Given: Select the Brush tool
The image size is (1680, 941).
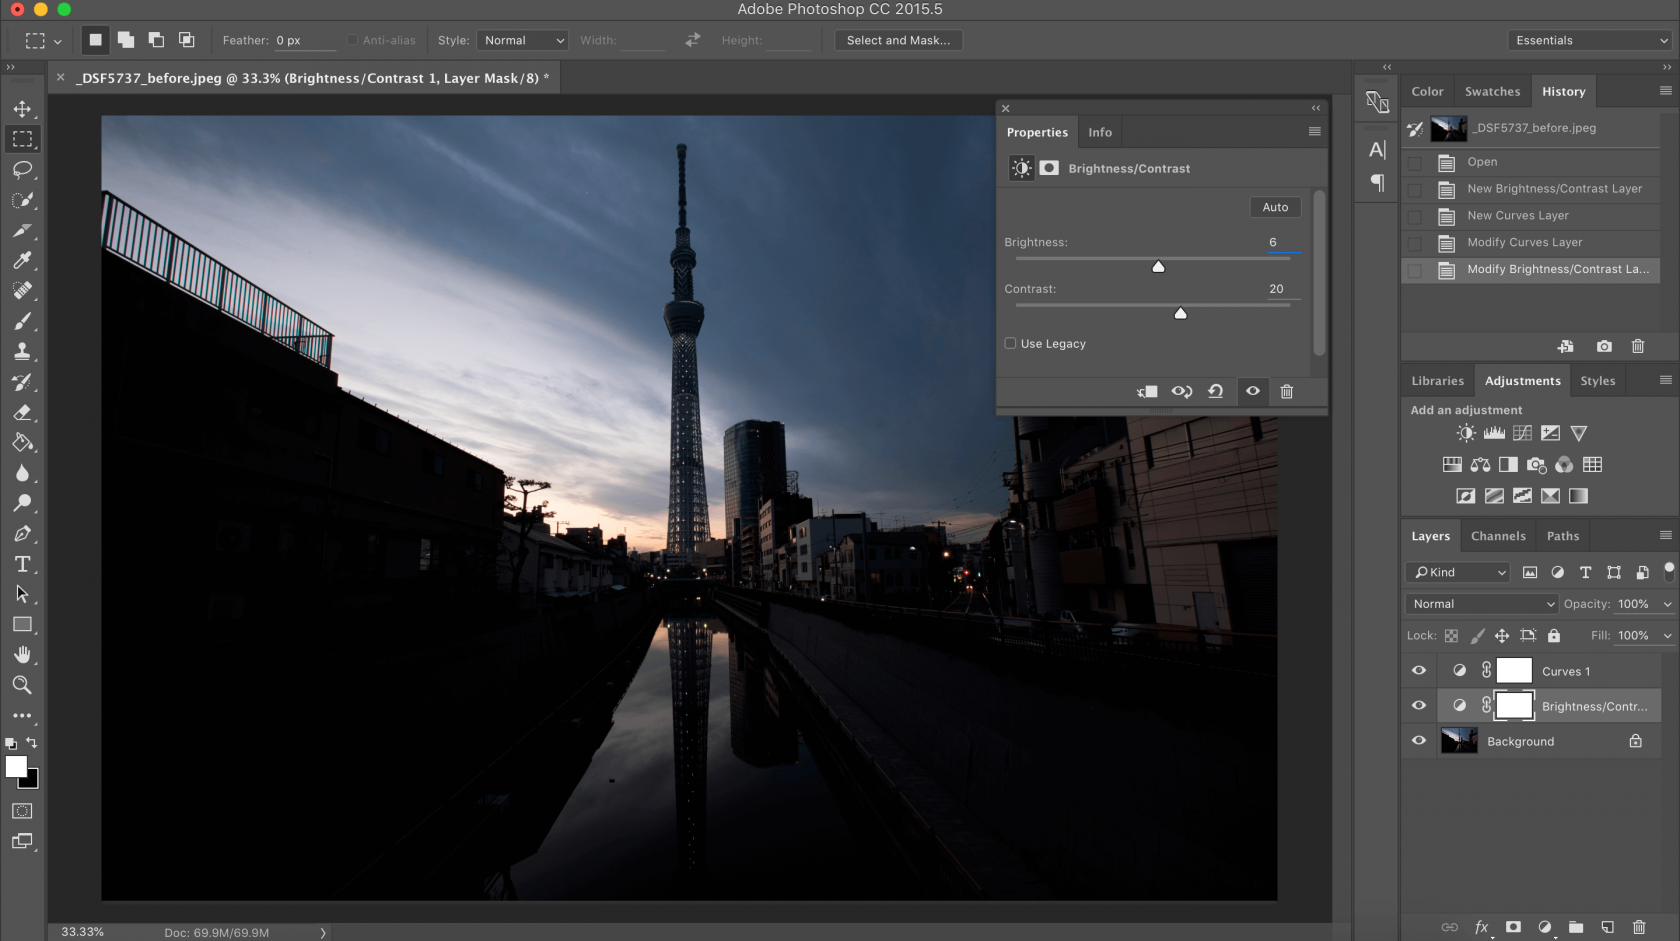Looking at the screenshot, I should click(x=23, y=320).
